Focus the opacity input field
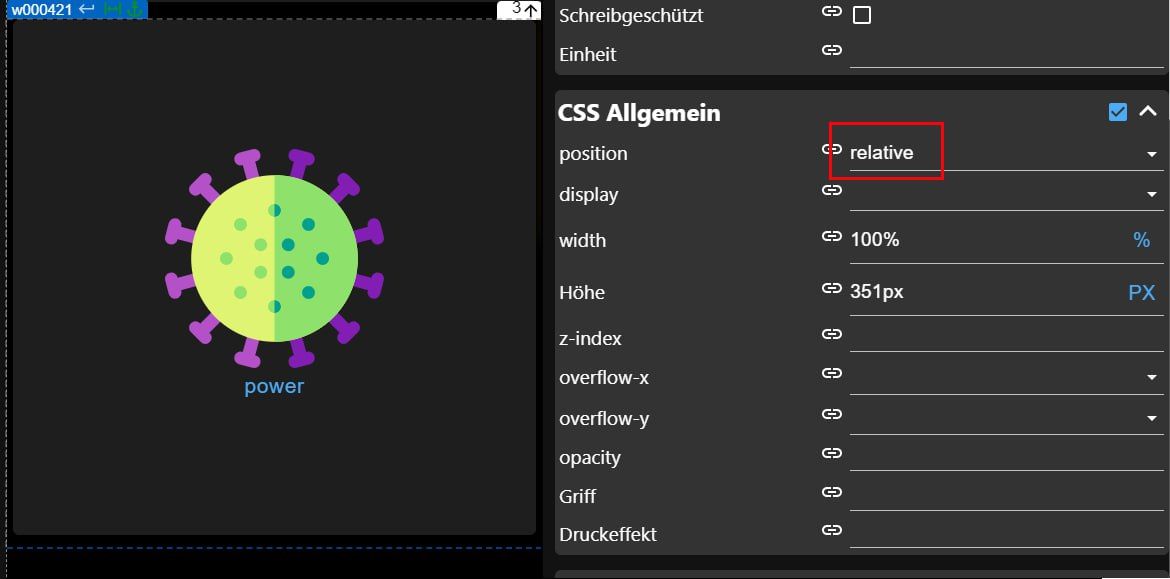 point(1007,456)
